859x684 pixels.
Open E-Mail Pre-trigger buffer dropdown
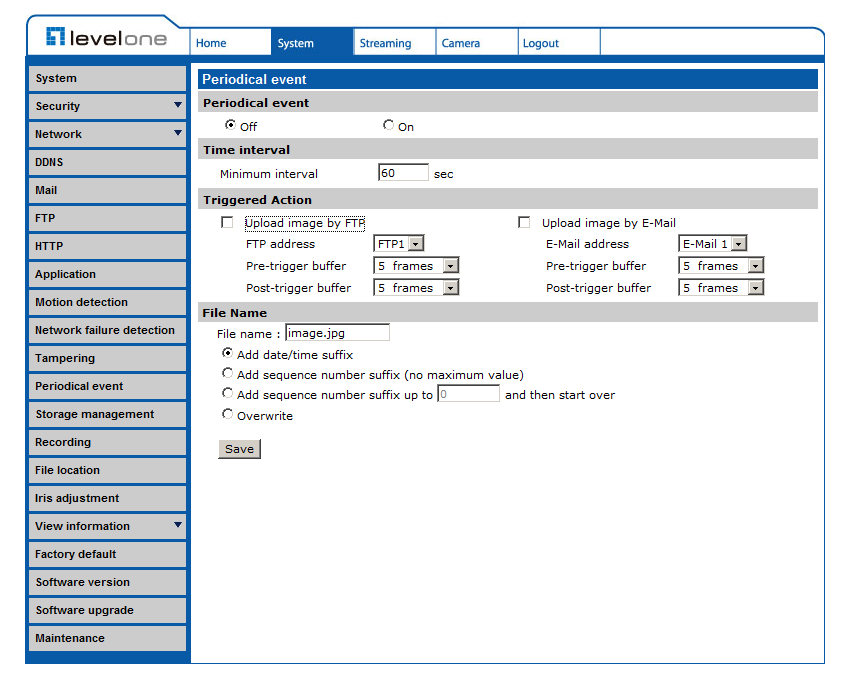[x=721, y=266]
